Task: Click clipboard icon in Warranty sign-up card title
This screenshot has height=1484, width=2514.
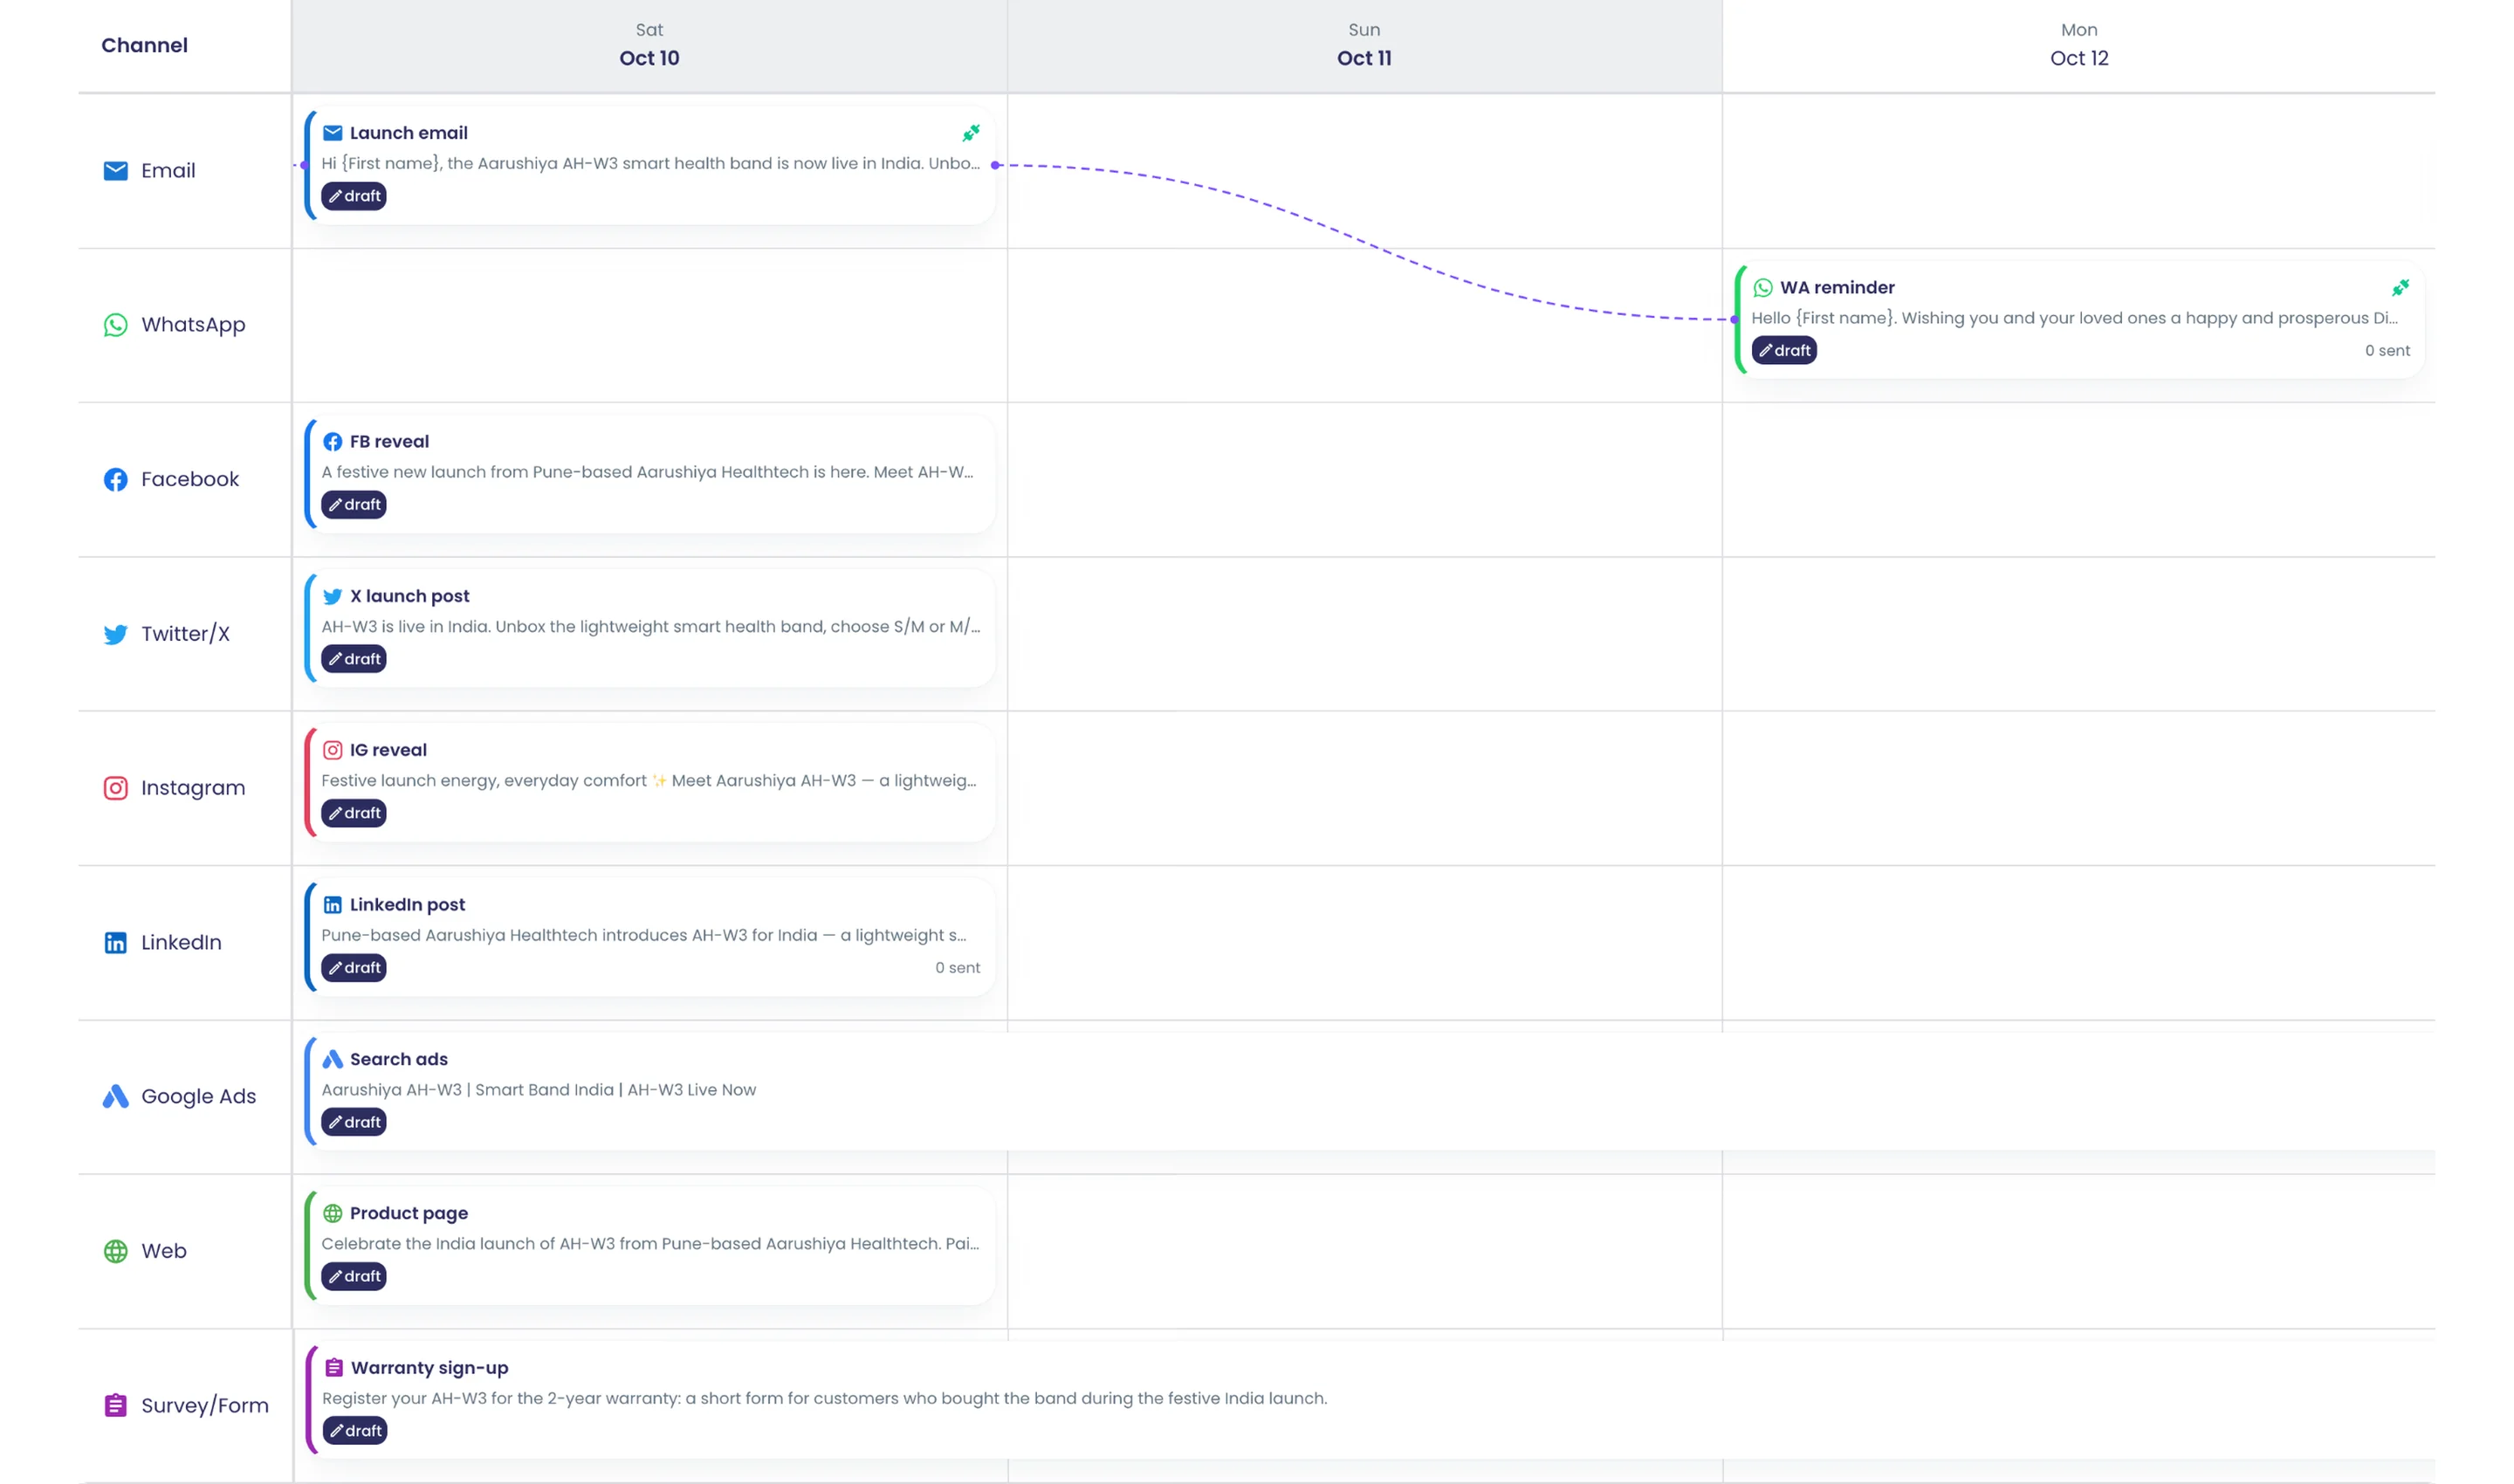Action: [x=334, y=1368]
